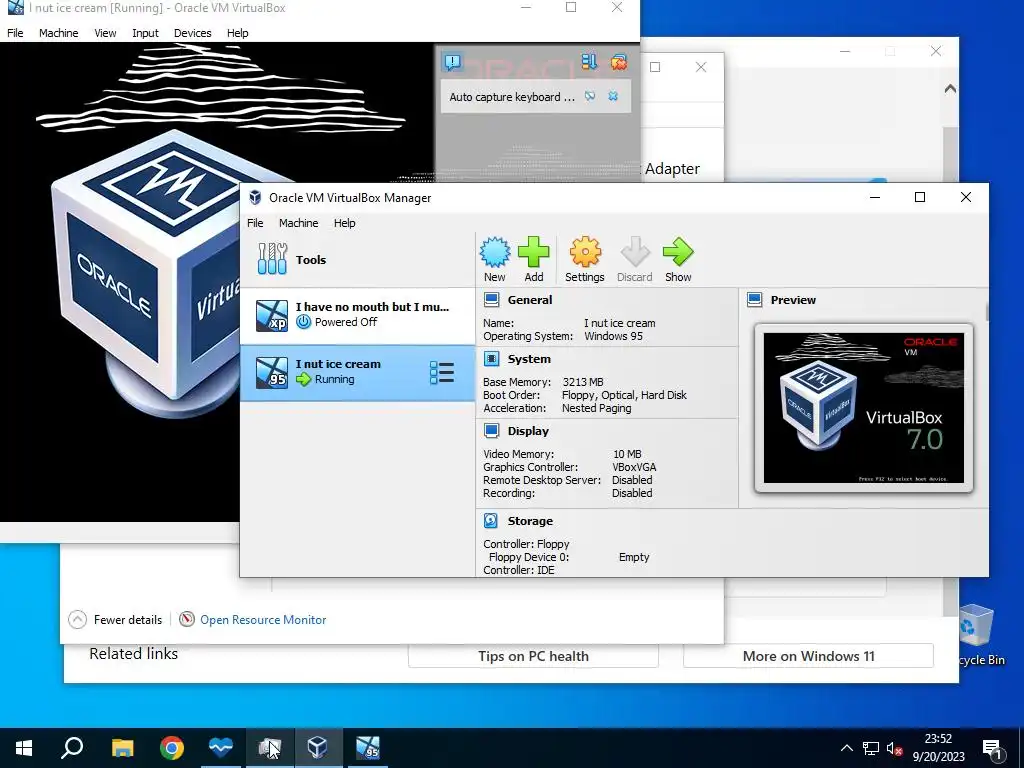Open the list menu icon on I nut ice cream
Image resolution: width=1024 pixels, height=768 pixels.
(x=441, y=373)
